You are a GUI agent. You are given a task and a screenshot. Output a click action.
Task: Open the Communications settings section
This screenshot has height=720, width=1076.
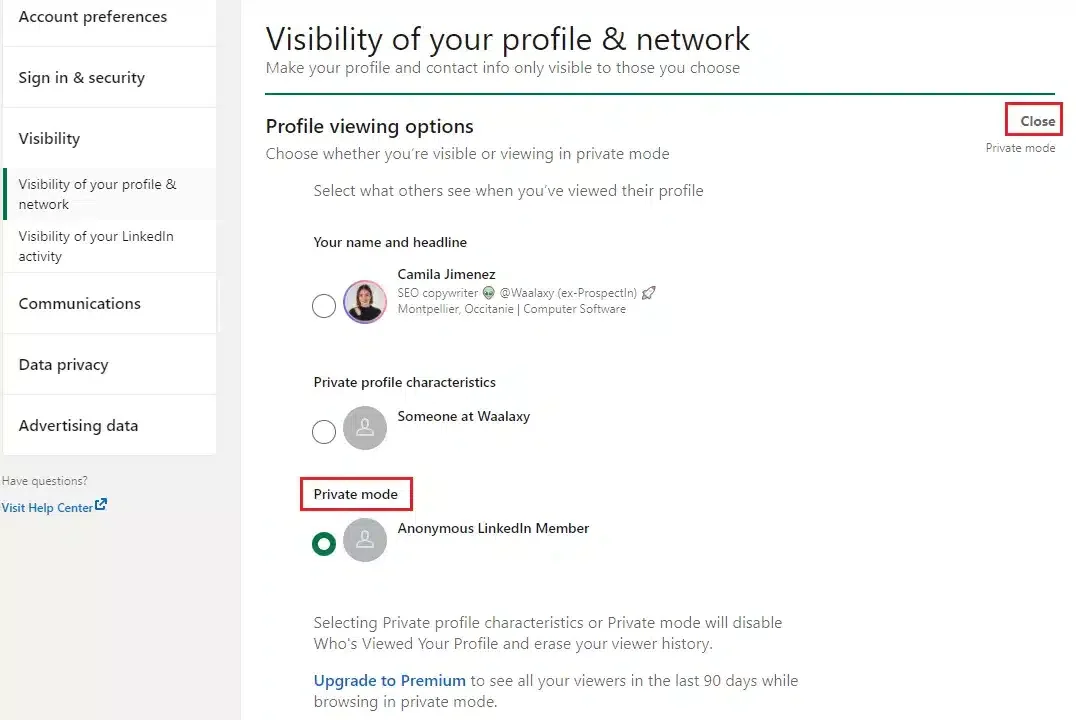pos(110,303)
